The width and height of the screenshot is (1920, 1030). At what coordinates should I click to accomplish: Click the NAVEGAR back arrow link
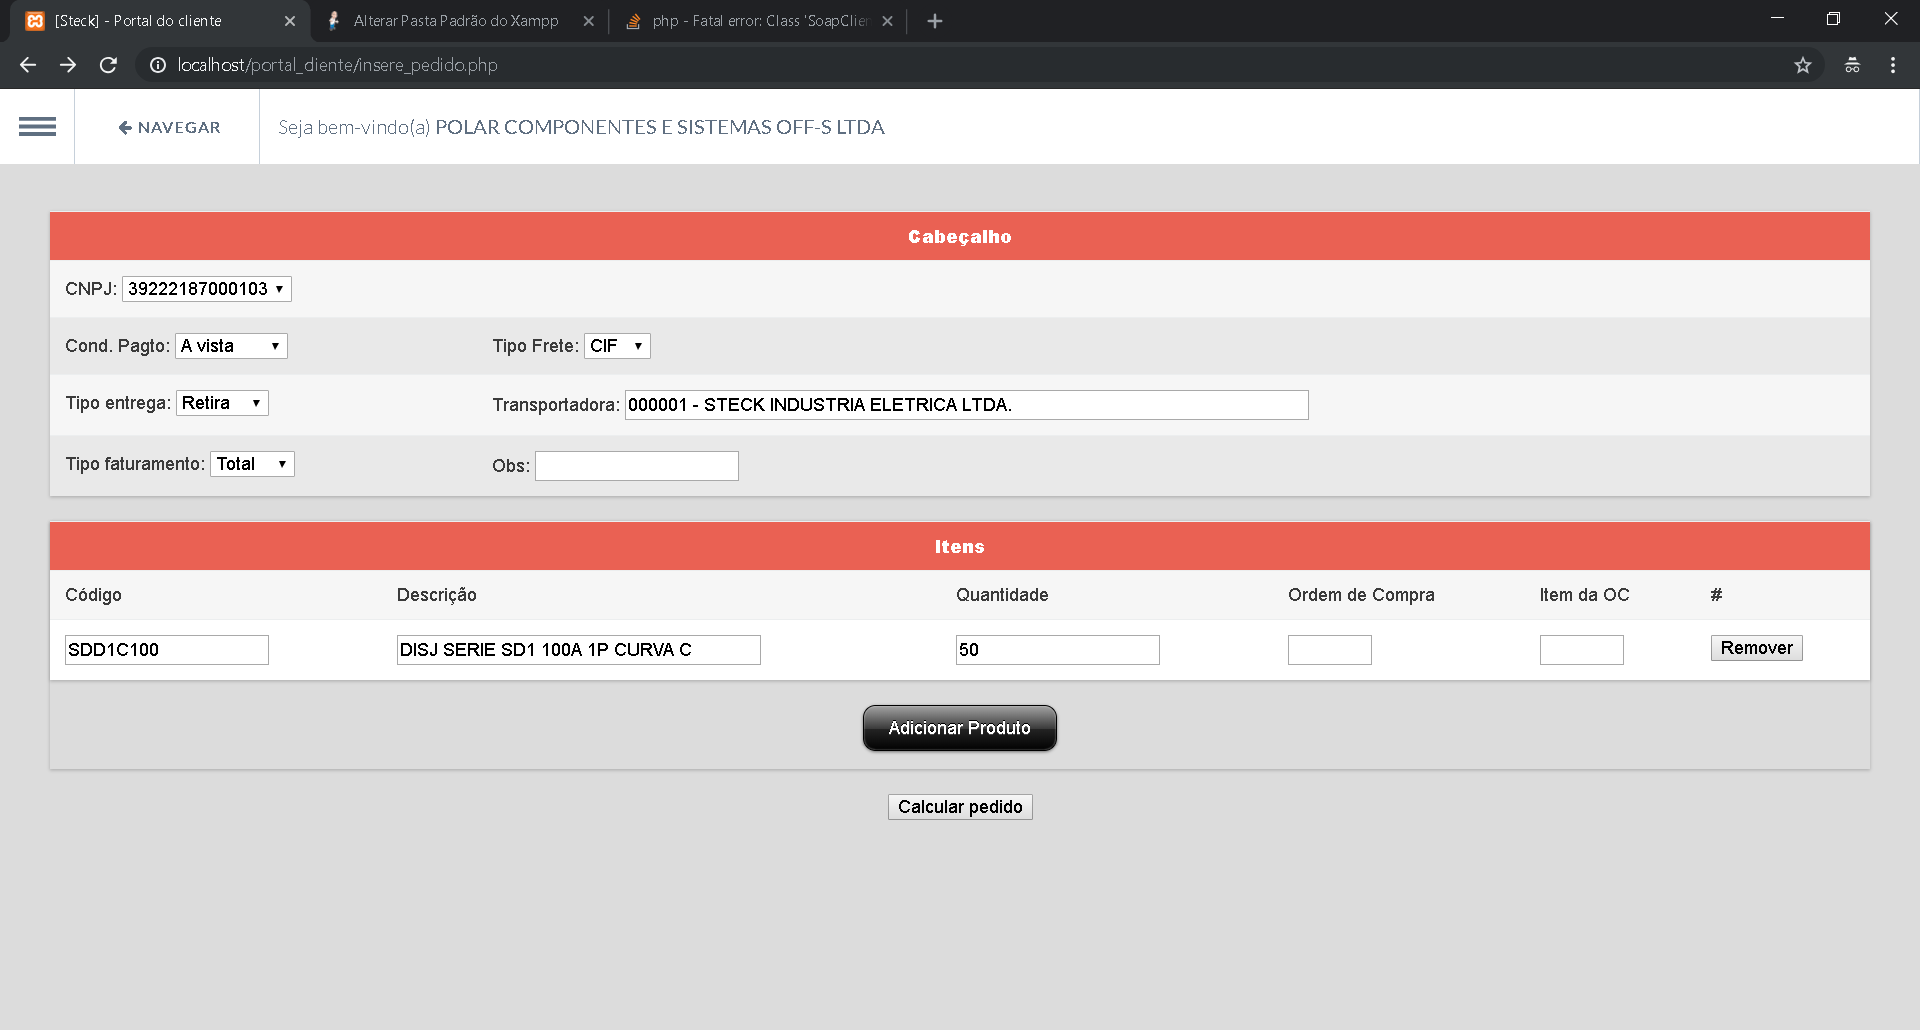169,127
